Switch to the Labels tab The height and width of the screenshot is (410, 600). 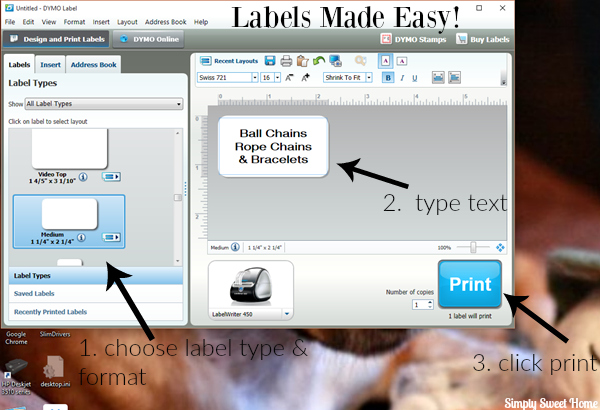pos(19,65)
